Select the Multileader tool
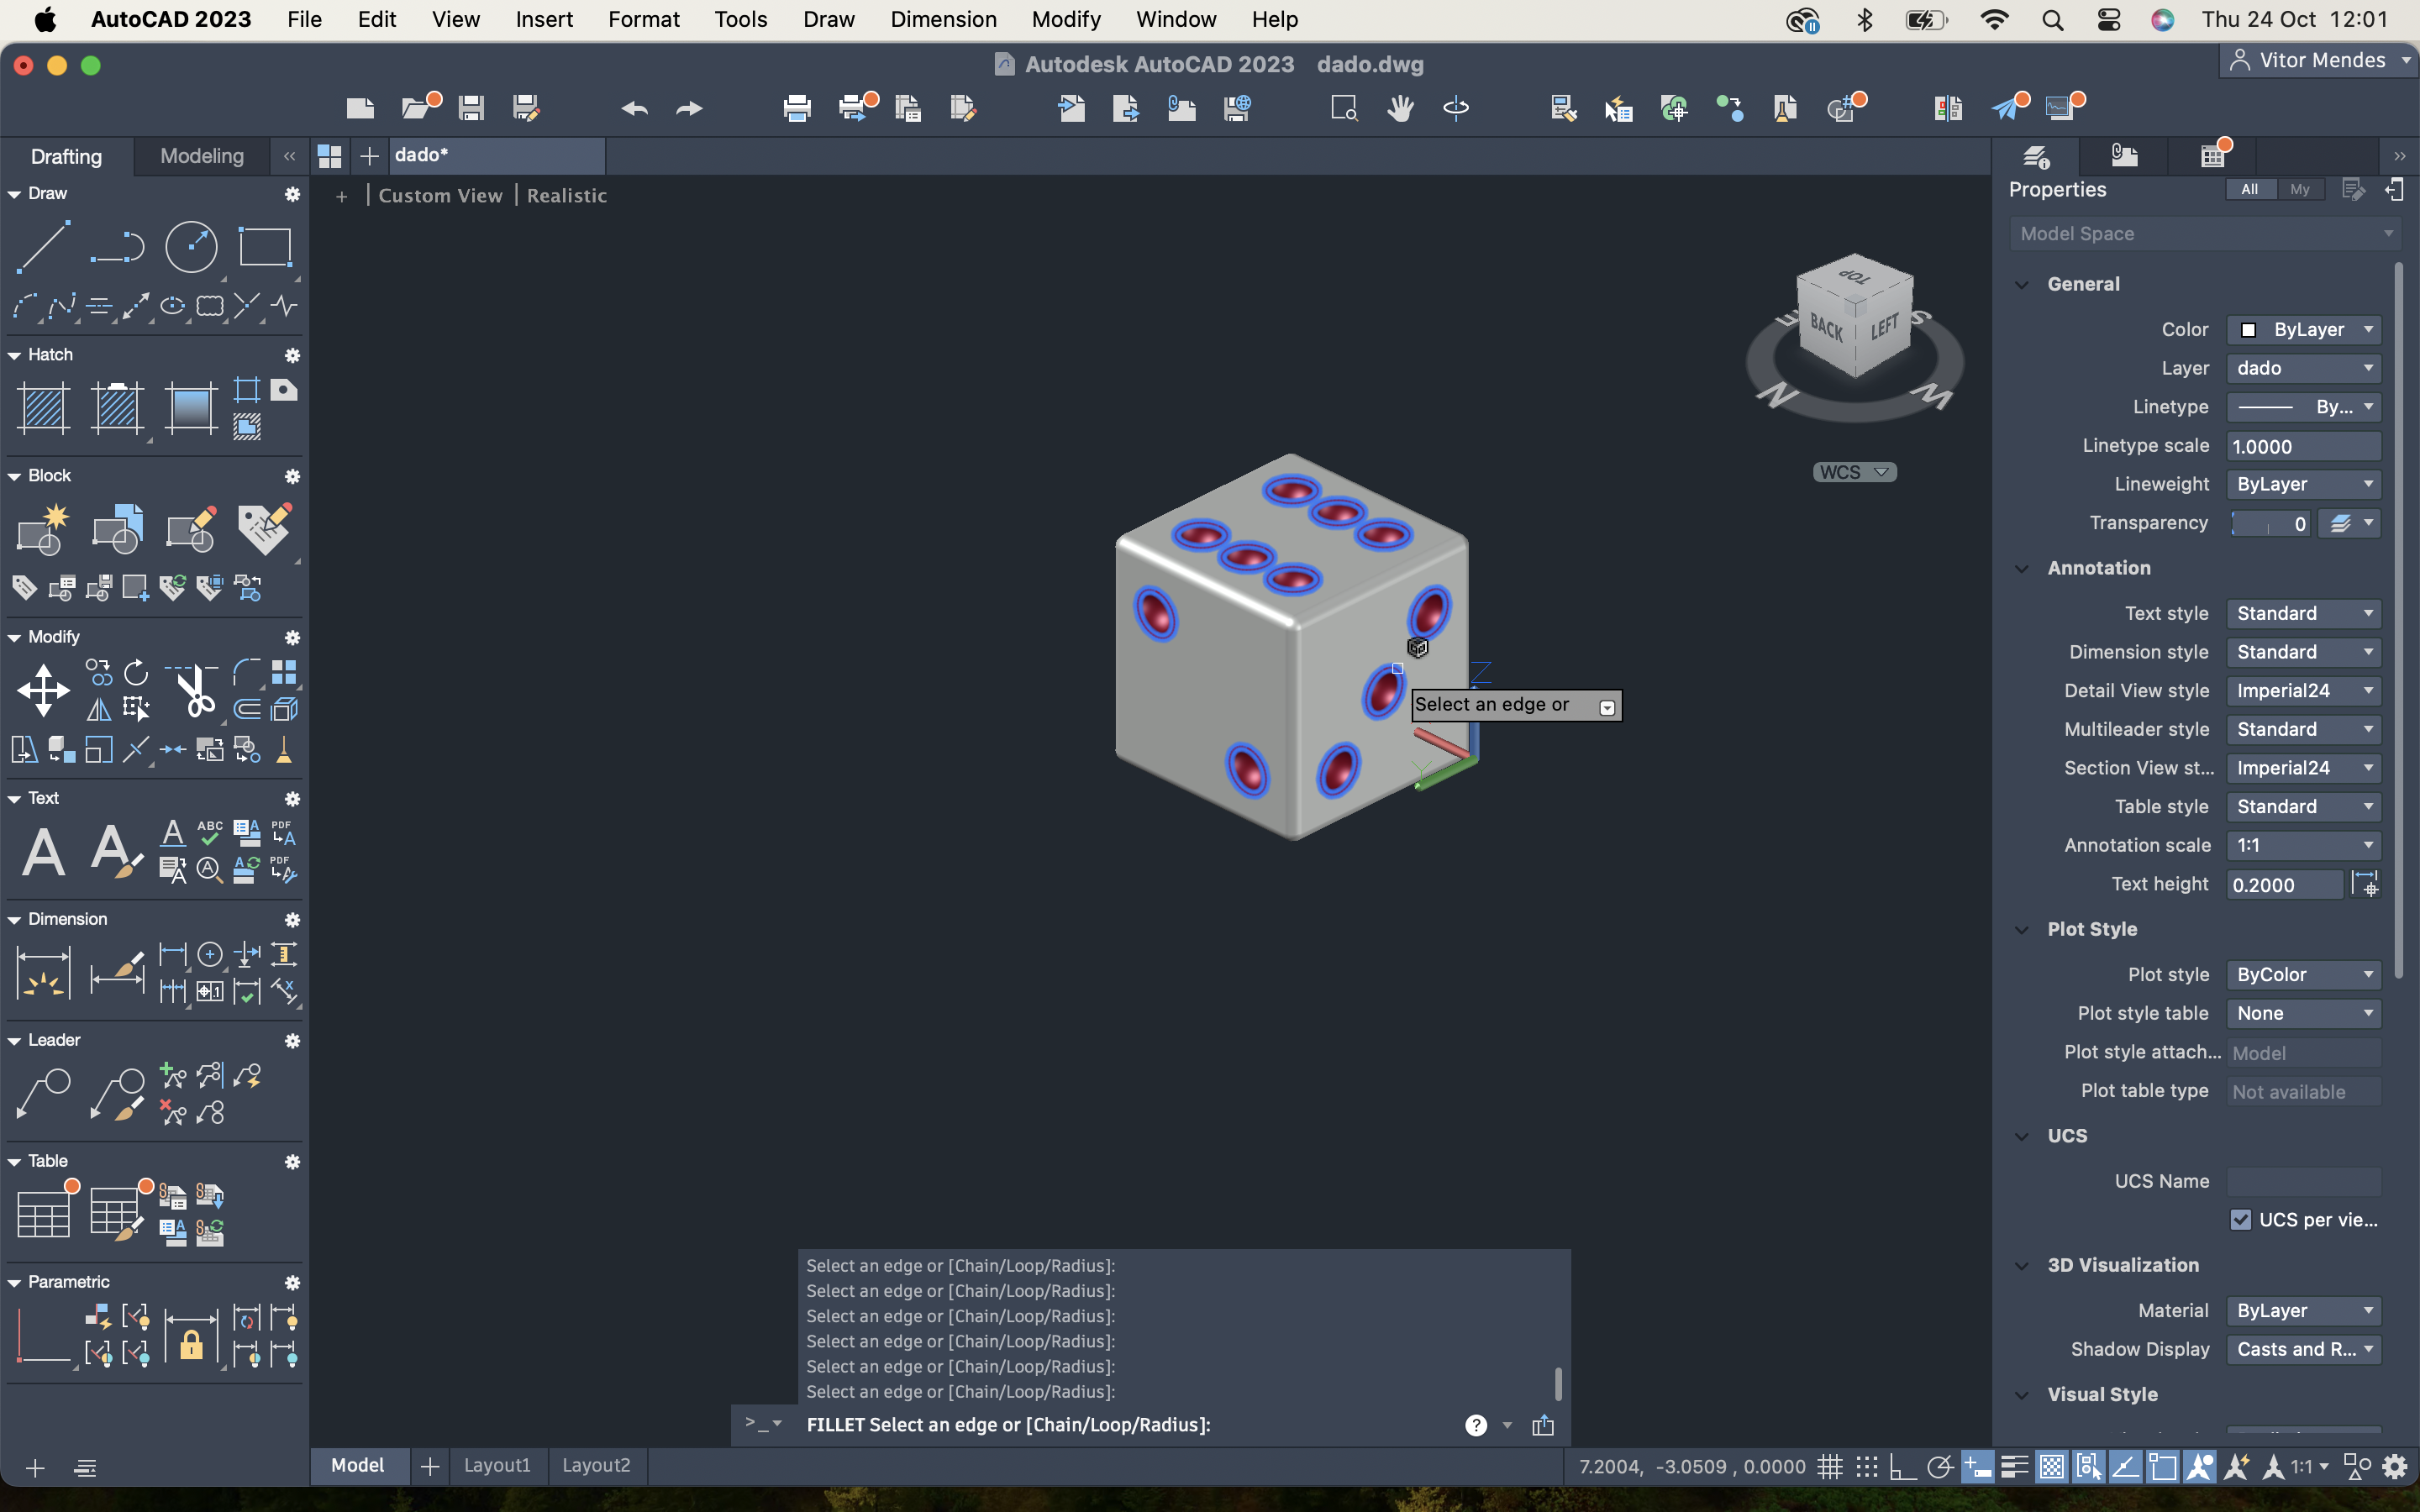 coord(43,1094)
